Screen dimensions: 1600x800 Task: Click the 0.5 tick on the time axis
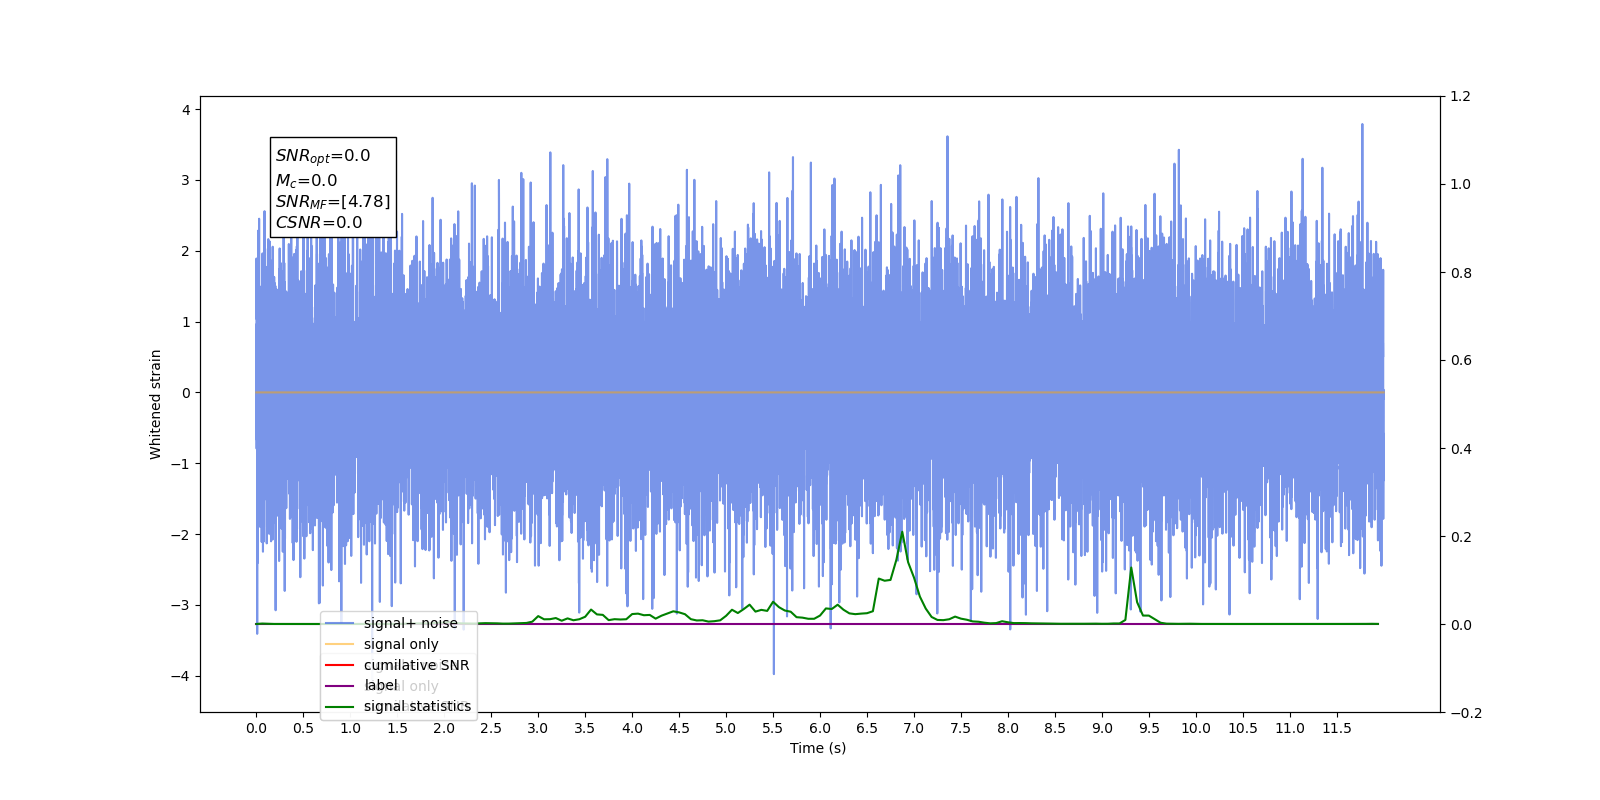pos(303,728)
